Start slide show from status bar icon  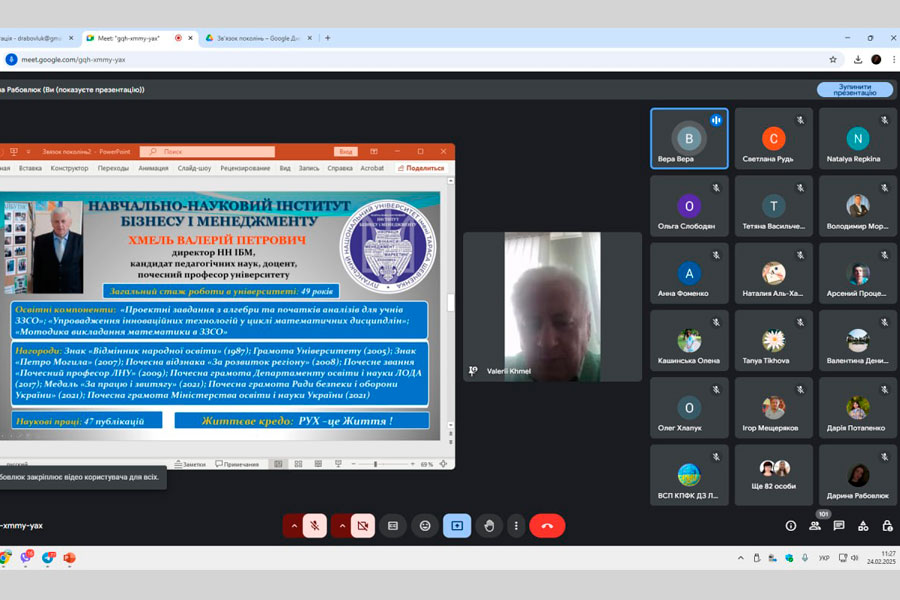coord(338,464)
